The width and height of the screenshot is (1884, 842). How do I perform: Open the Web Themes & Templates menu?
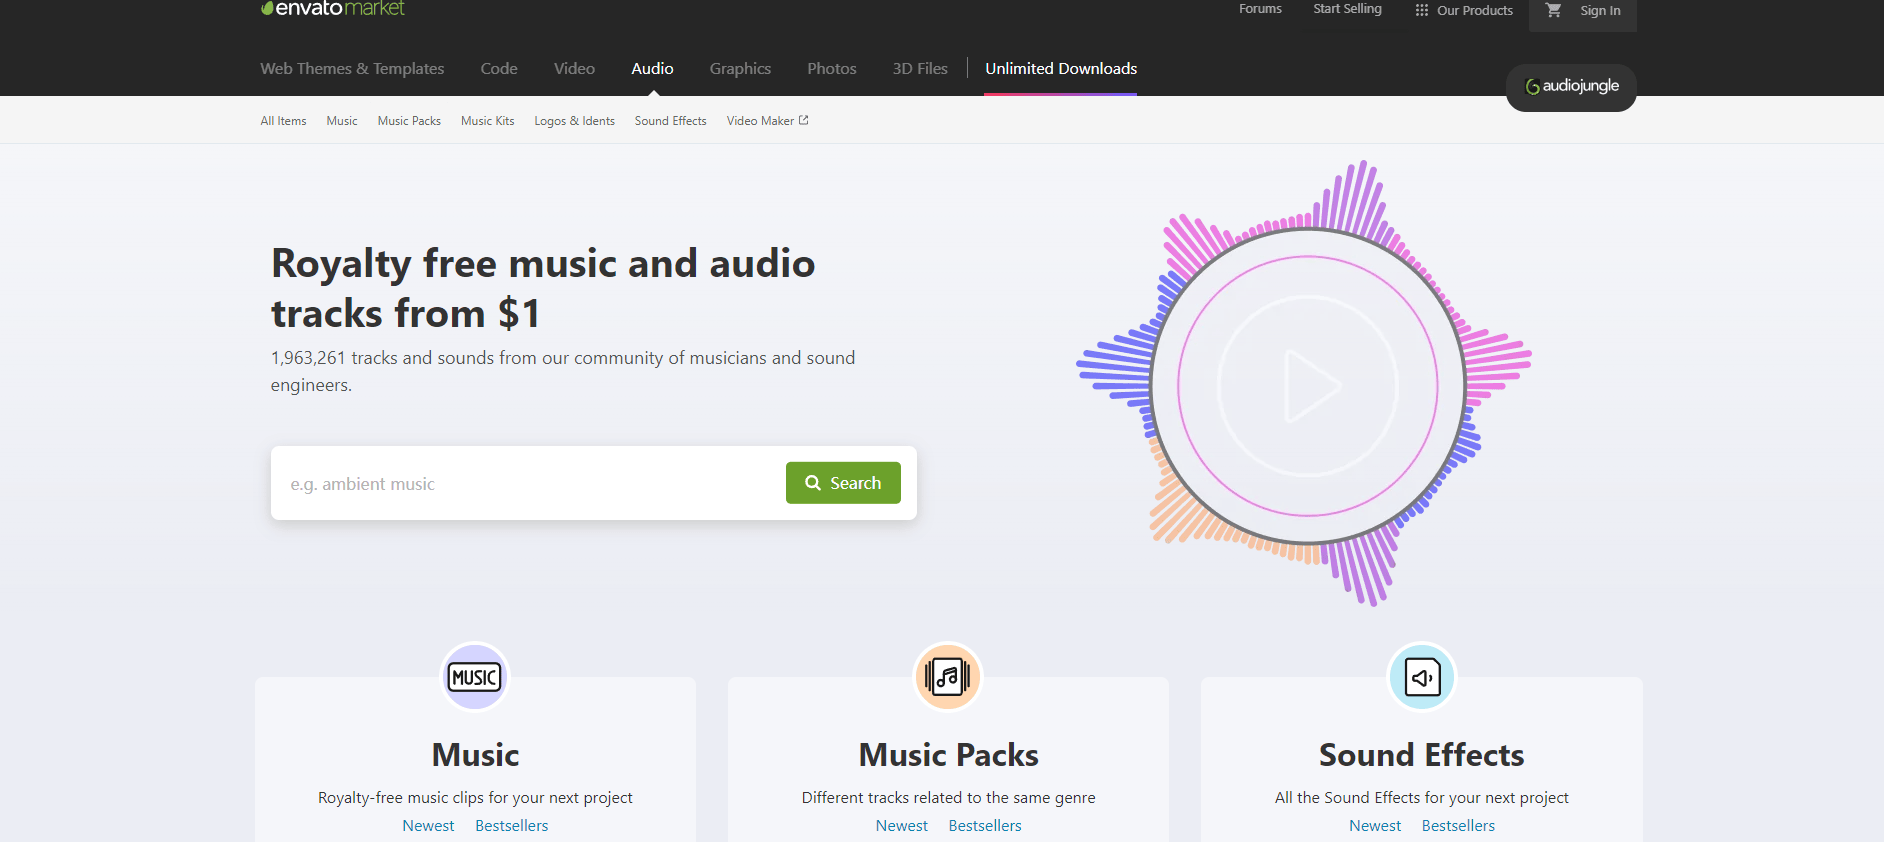[x=352, y=69]
